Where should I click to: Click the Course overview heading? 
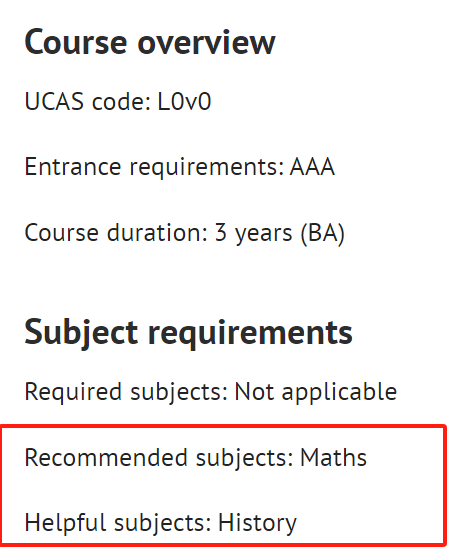coord(150,42)
